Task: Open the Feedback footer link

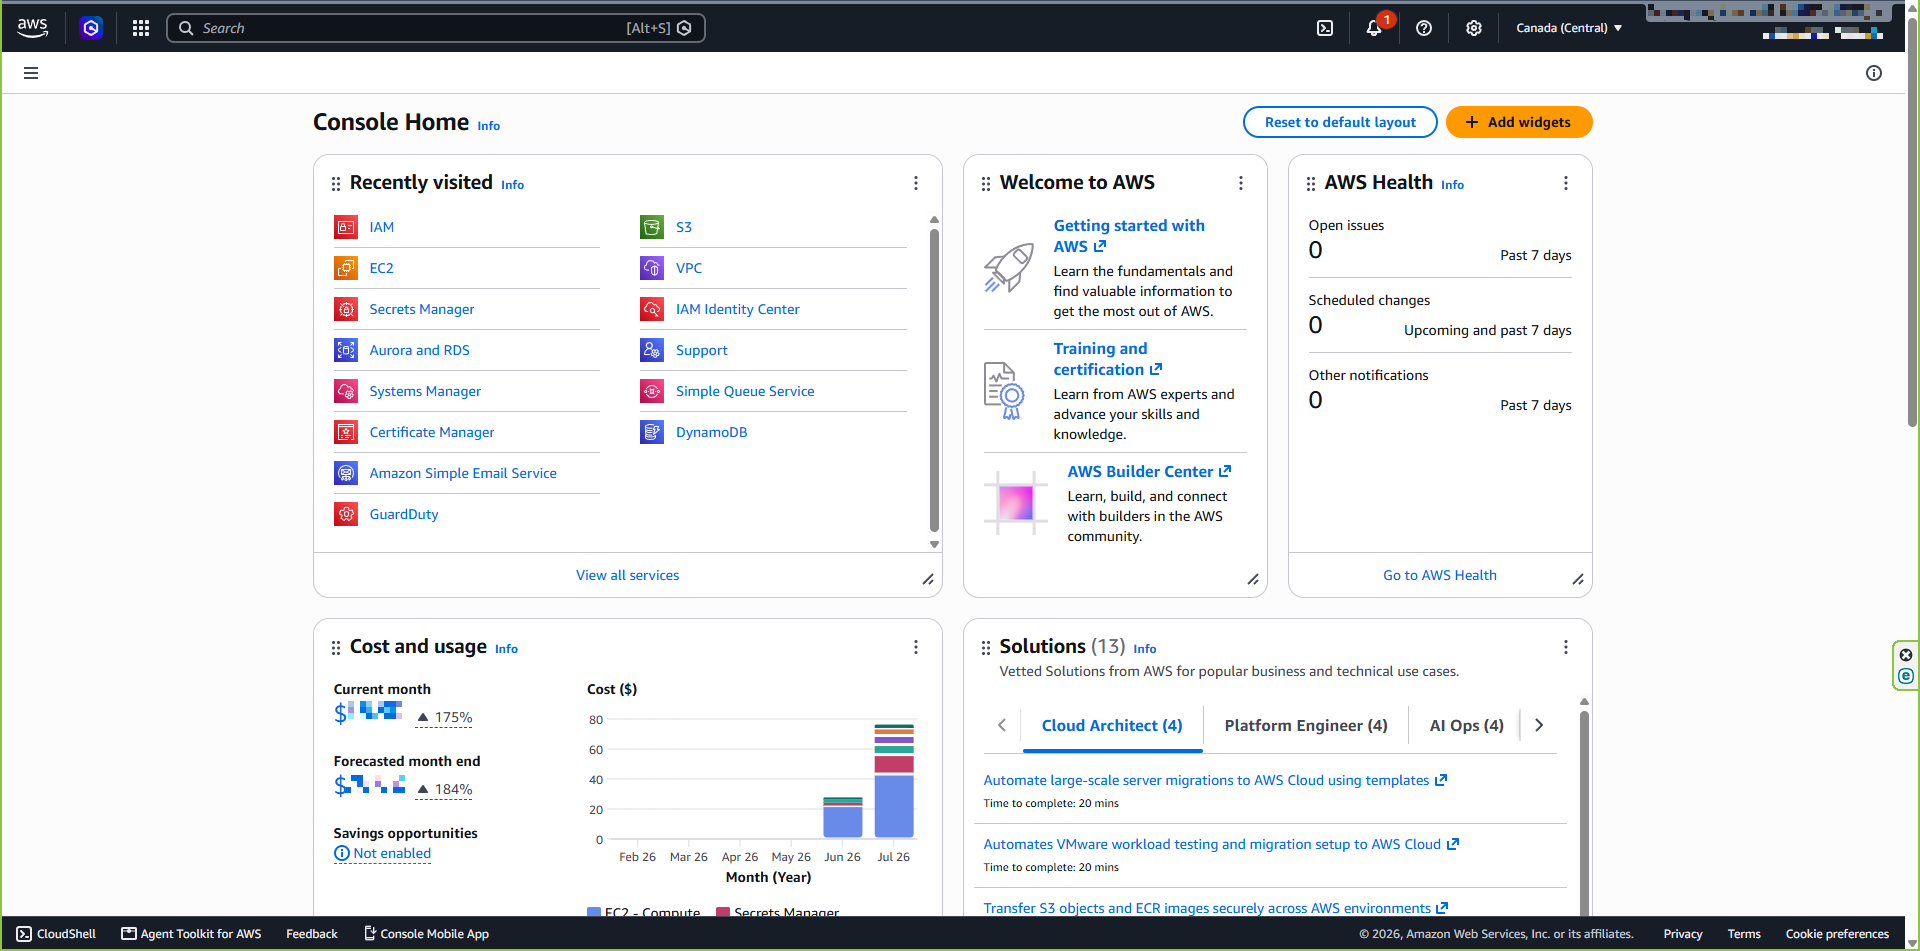Action: [312, 934]
